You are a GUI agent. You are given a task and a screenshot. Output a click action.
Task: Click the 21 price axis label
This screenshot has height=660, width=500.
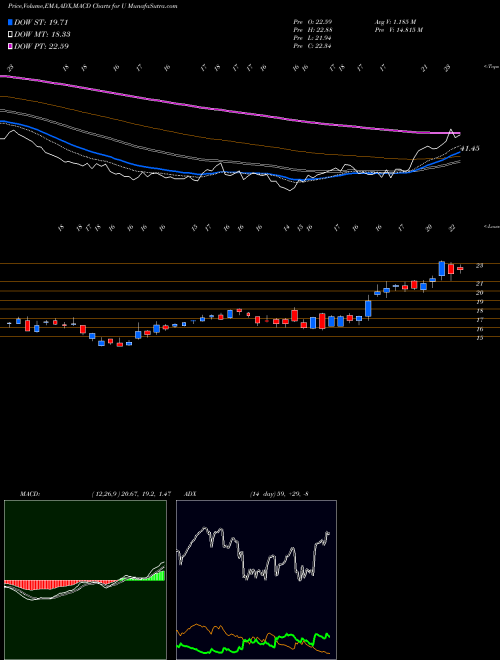tap(479, 284)
